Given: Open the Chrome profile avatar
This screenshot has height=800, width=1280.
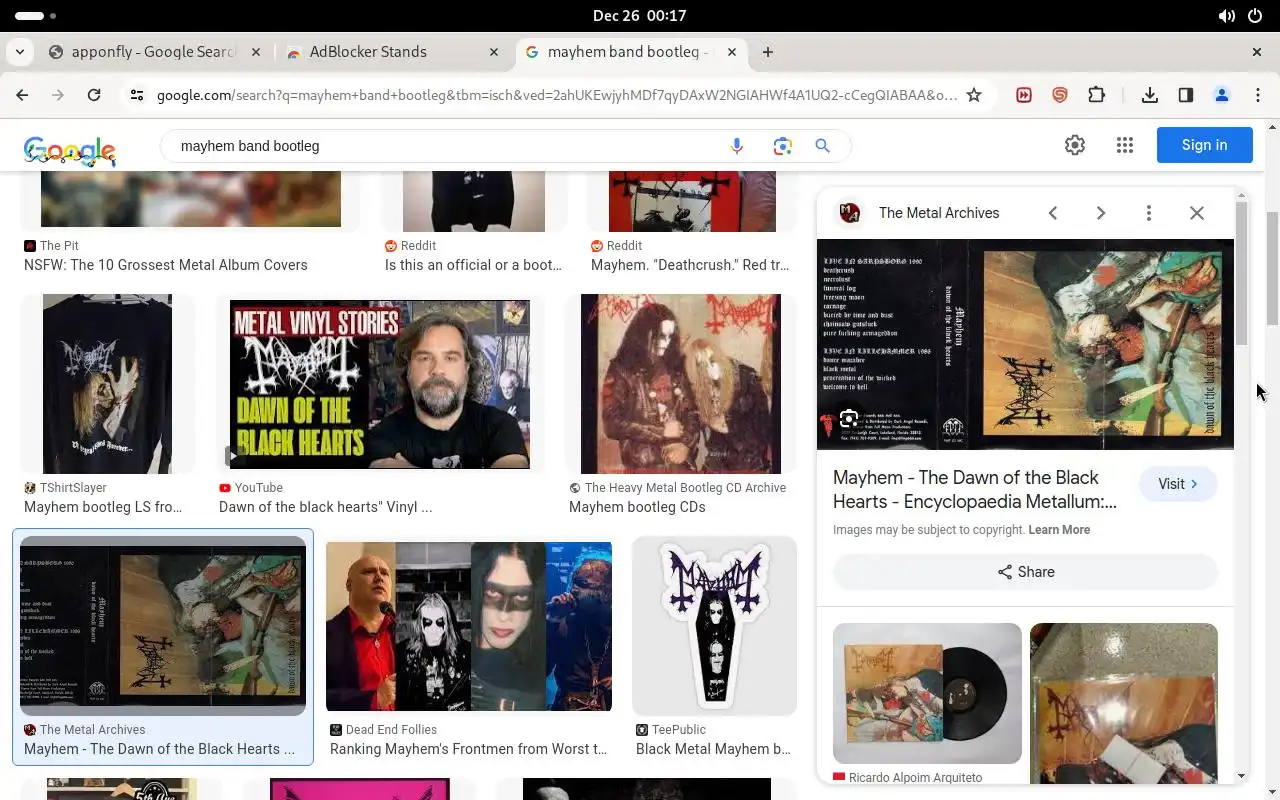Looking at the screenshot, I should coord(1221,95).
